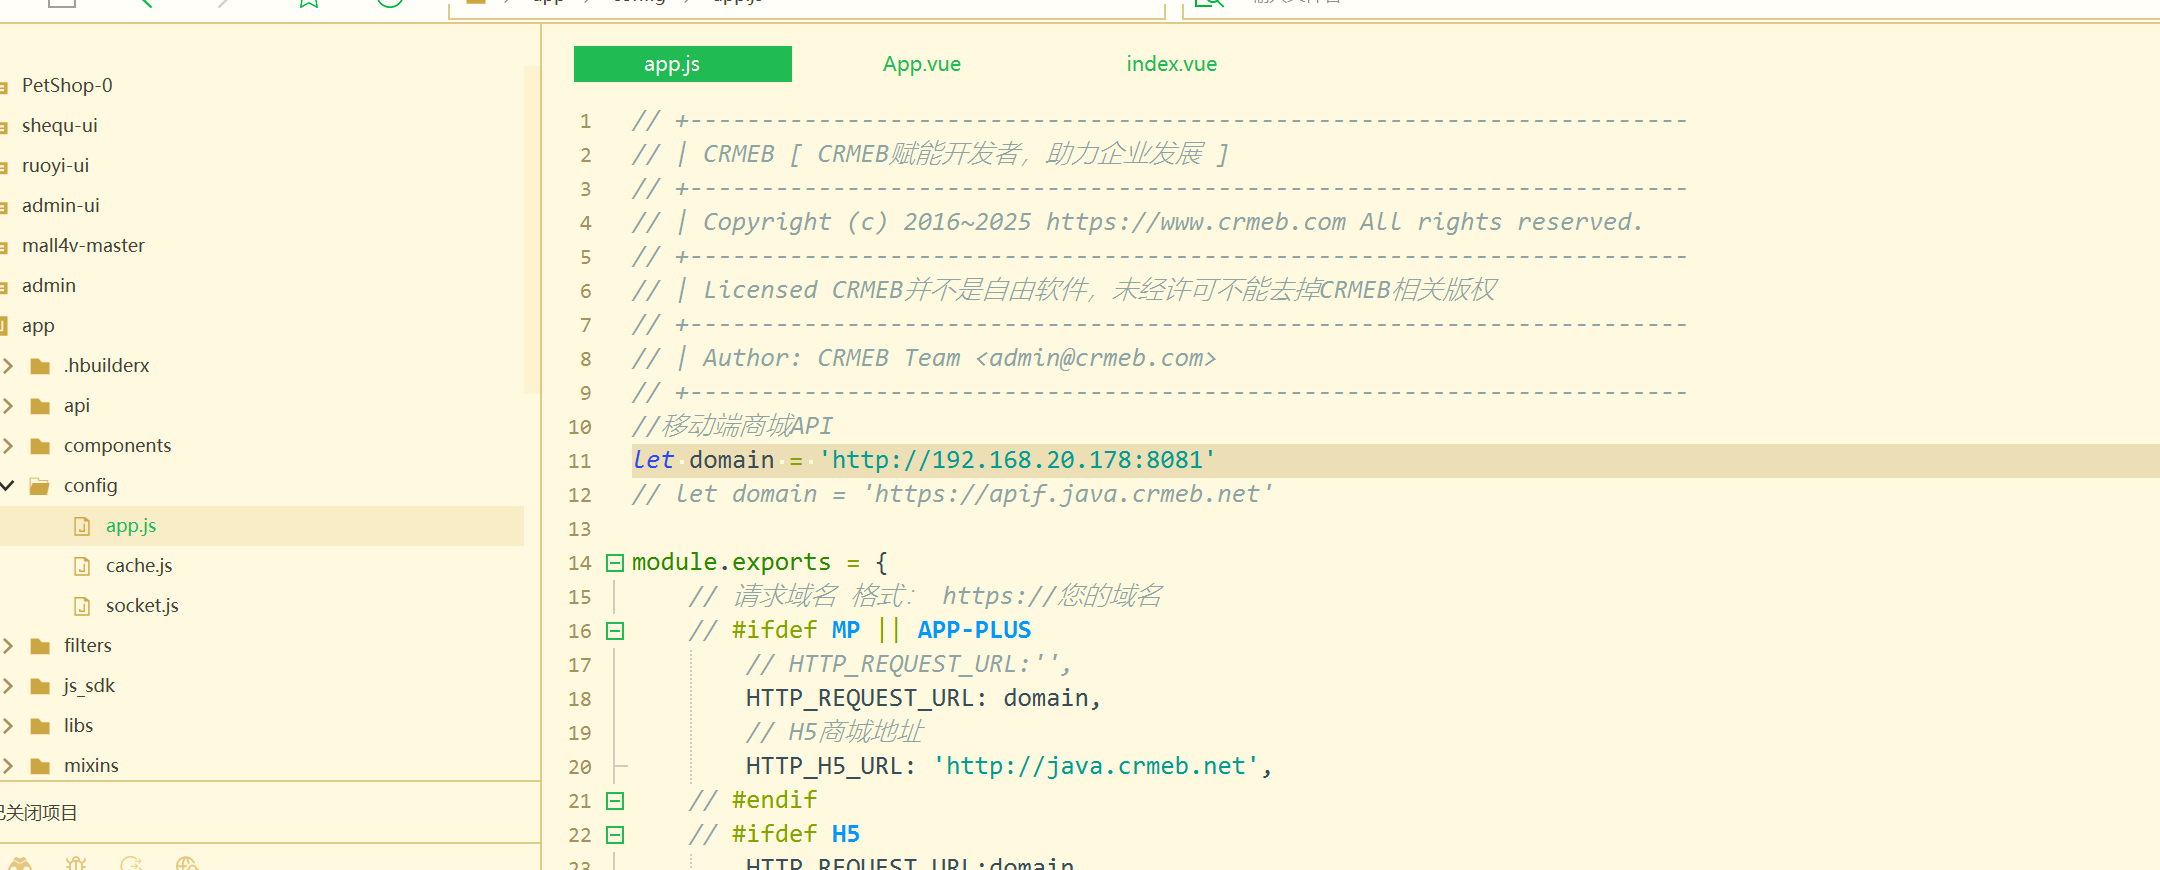Expand the api folder chevron
2160x870 pixels.
[8, 406]
